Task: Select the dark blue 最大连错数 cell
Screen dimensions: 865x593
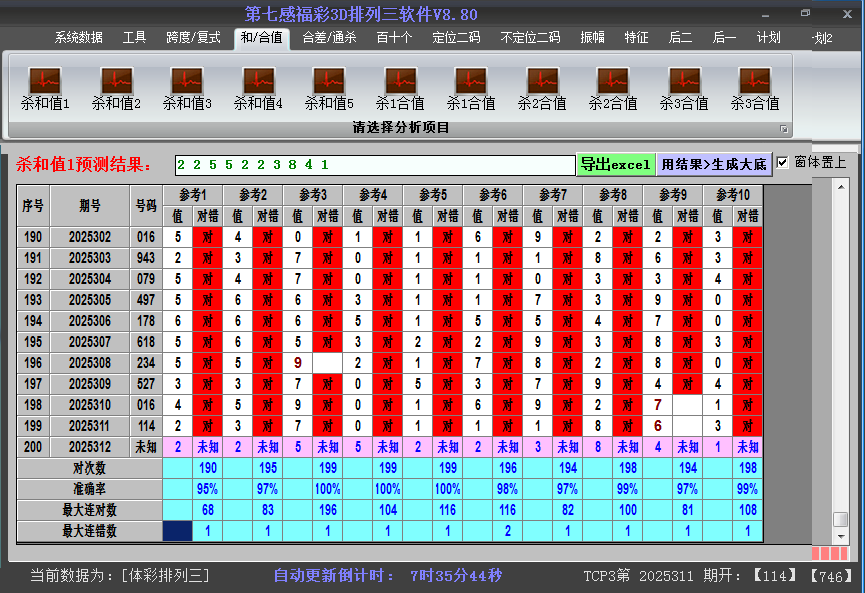Action: (177, 531)
